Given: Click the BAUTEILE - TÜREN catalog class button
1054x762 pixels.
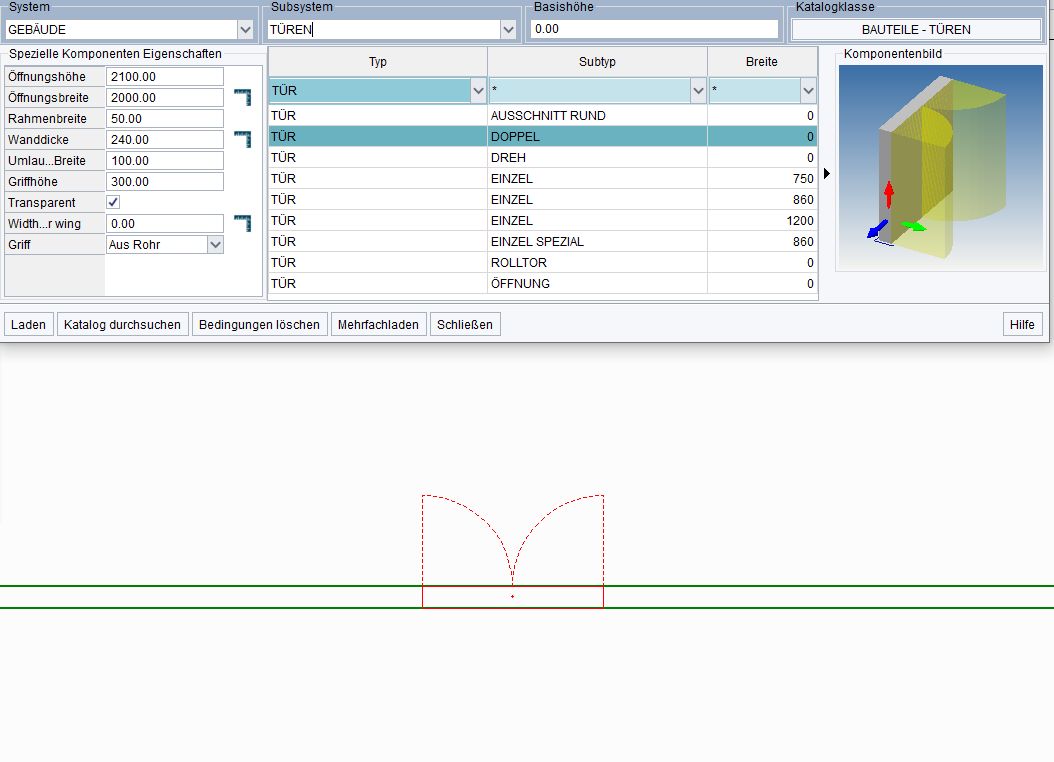Looking at the screenshot, I should (915, 30).
